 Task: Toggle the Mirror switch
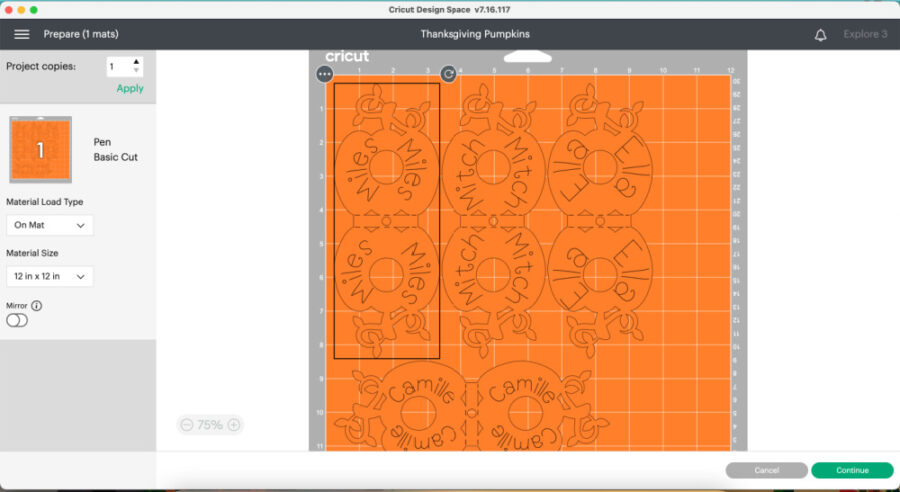(x=17, y=321)
